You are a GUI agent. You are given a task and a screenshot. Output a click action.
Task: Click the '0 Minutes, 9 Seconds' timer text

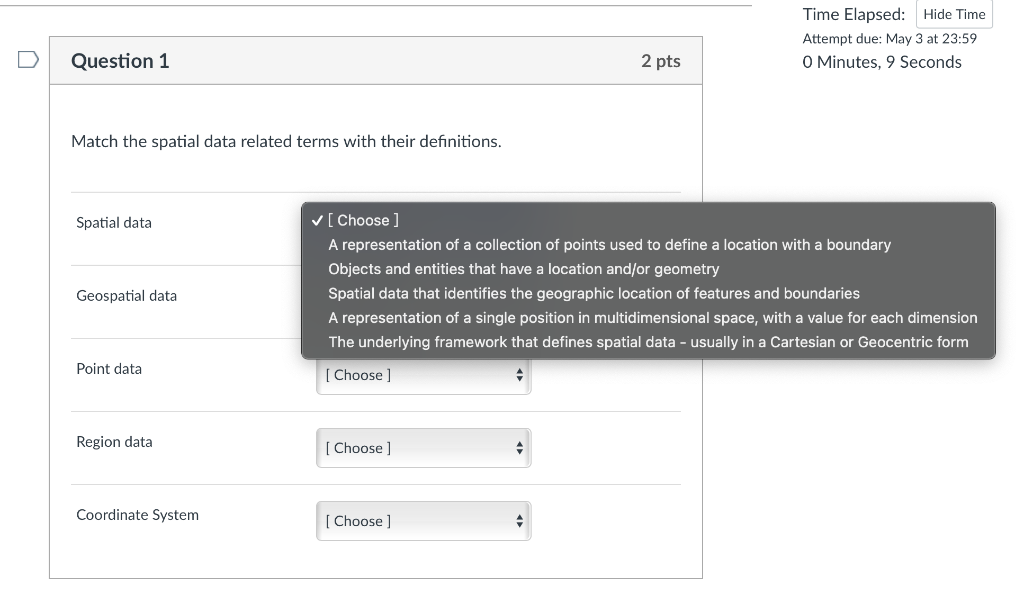[882, 62]
